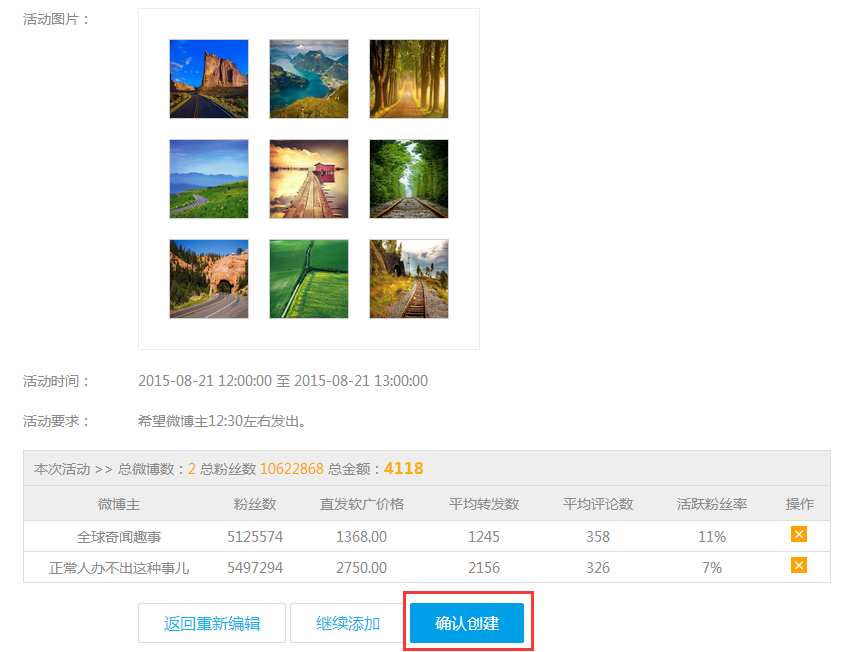
Task: Open the red rock canyon road thumbnail
Action: pyautogui.click(x=209, y=79)
